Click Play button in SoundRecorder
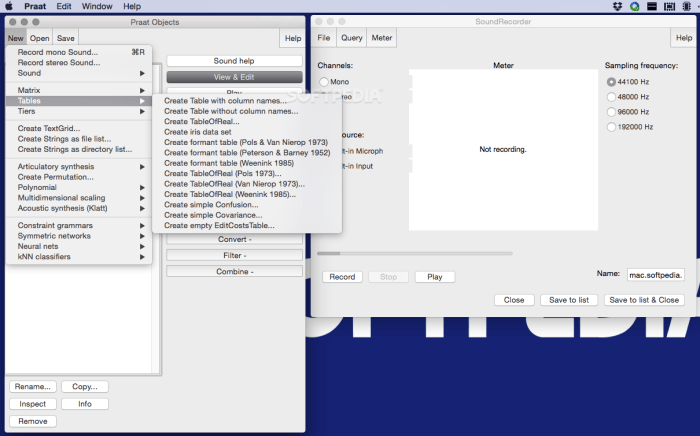The height and width of the screenshot is (436, 700). click(435, 277)
